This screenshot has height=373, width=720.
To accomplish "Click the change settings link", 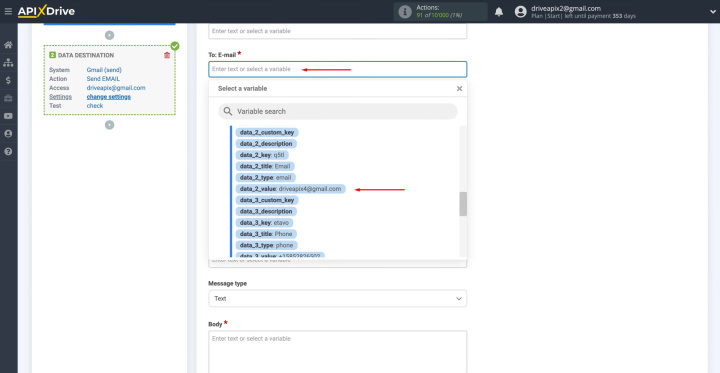I will [109, 97].
